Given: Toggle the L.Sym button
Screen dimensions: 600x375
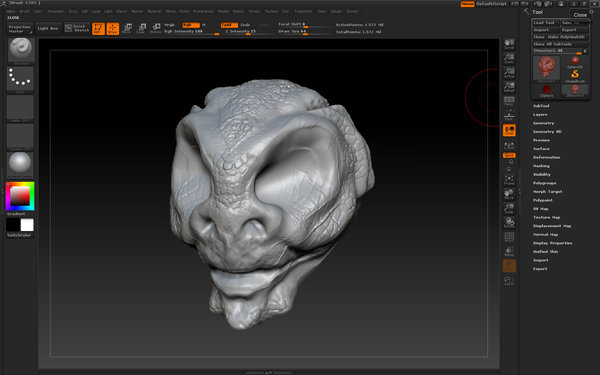Looking at the screenshot, I should (509, 145).
